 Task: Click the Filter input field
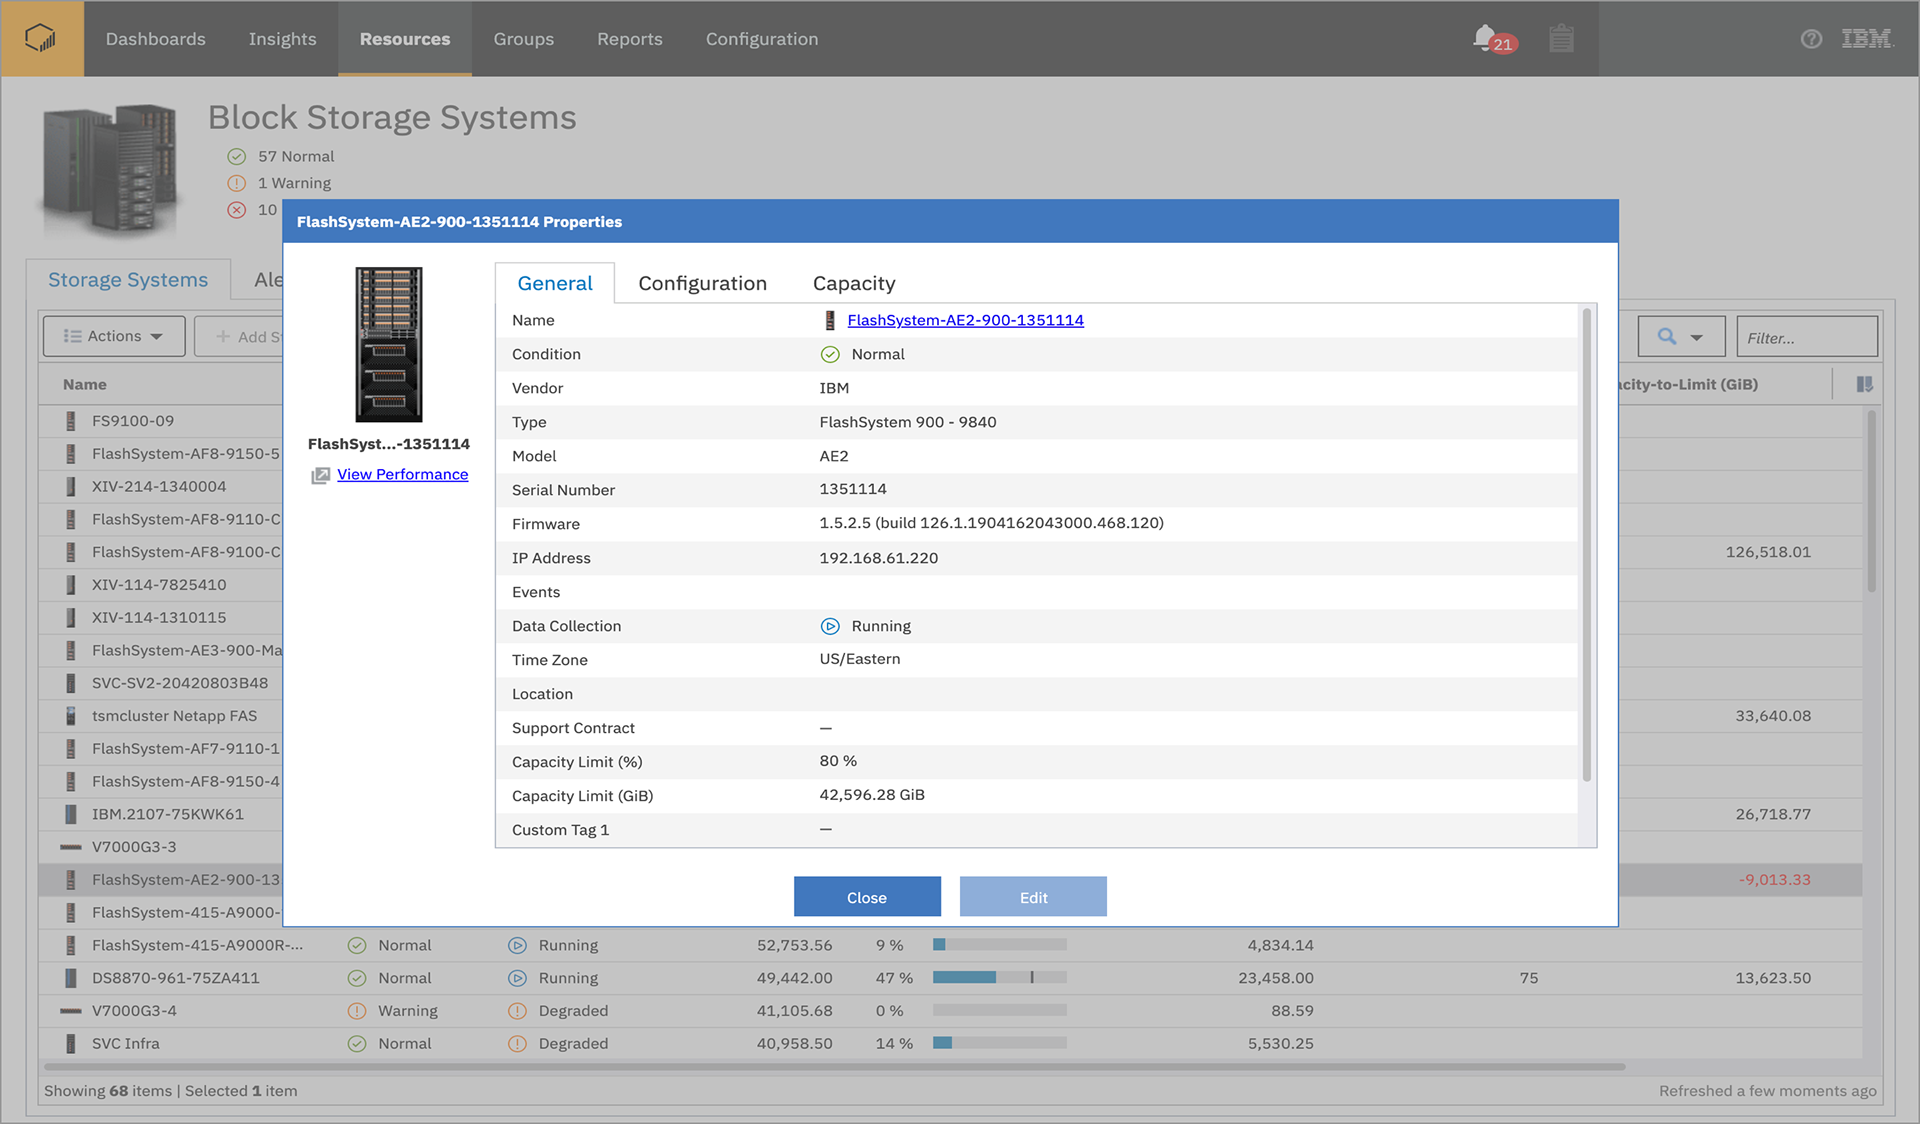click(1807, 337)
